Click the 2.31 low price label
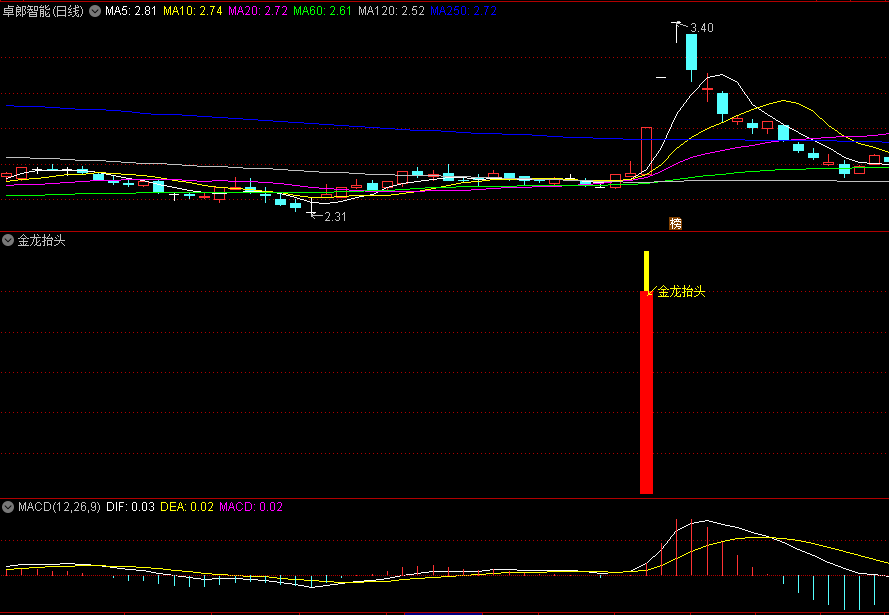The width and height of the screenshot is (889, 615). [x=335, y=217]
